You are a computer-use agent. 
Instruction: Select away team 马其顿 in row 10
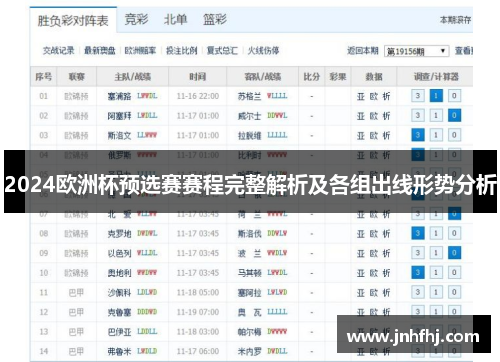point(249,273)
